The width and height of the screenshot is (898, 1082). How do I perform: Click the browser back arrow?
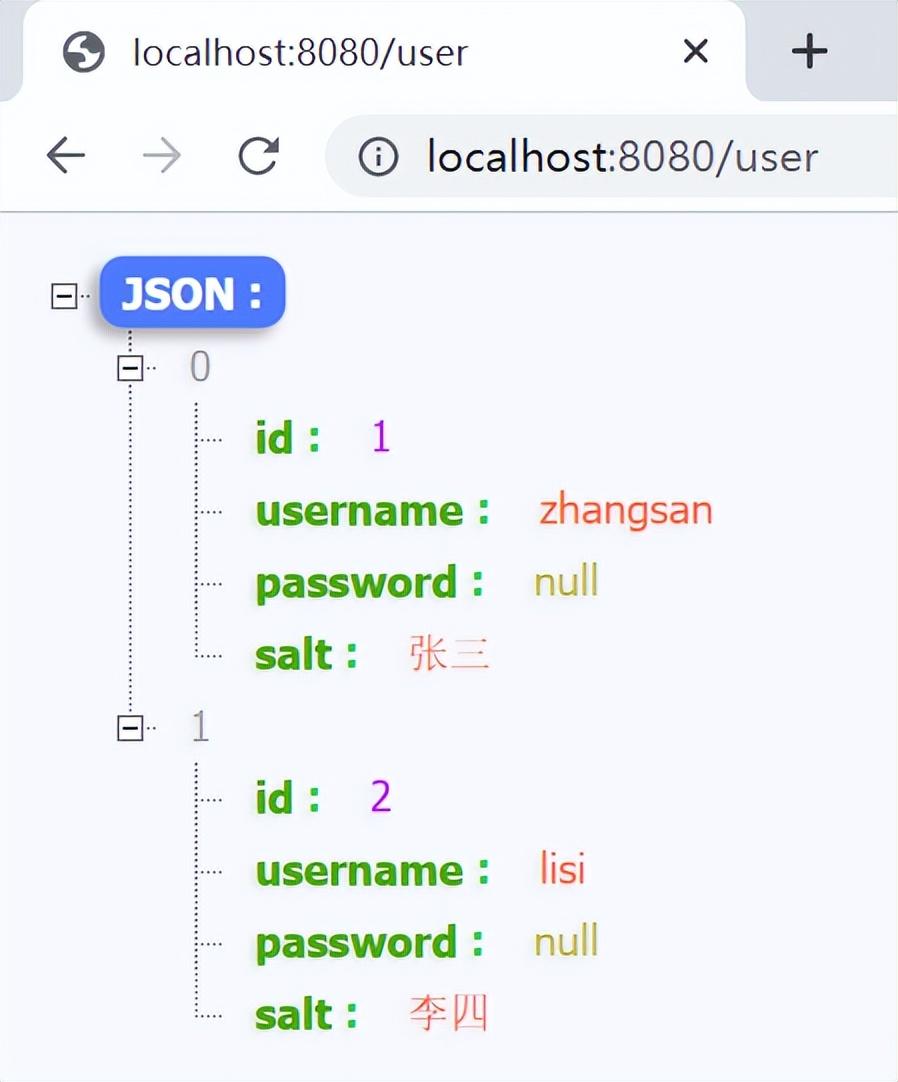click(66, 156)
